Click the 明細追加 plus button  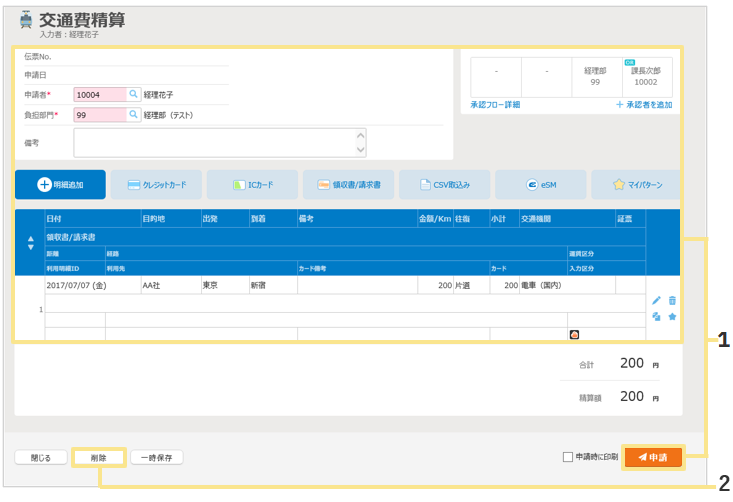[x=60, y=185]
